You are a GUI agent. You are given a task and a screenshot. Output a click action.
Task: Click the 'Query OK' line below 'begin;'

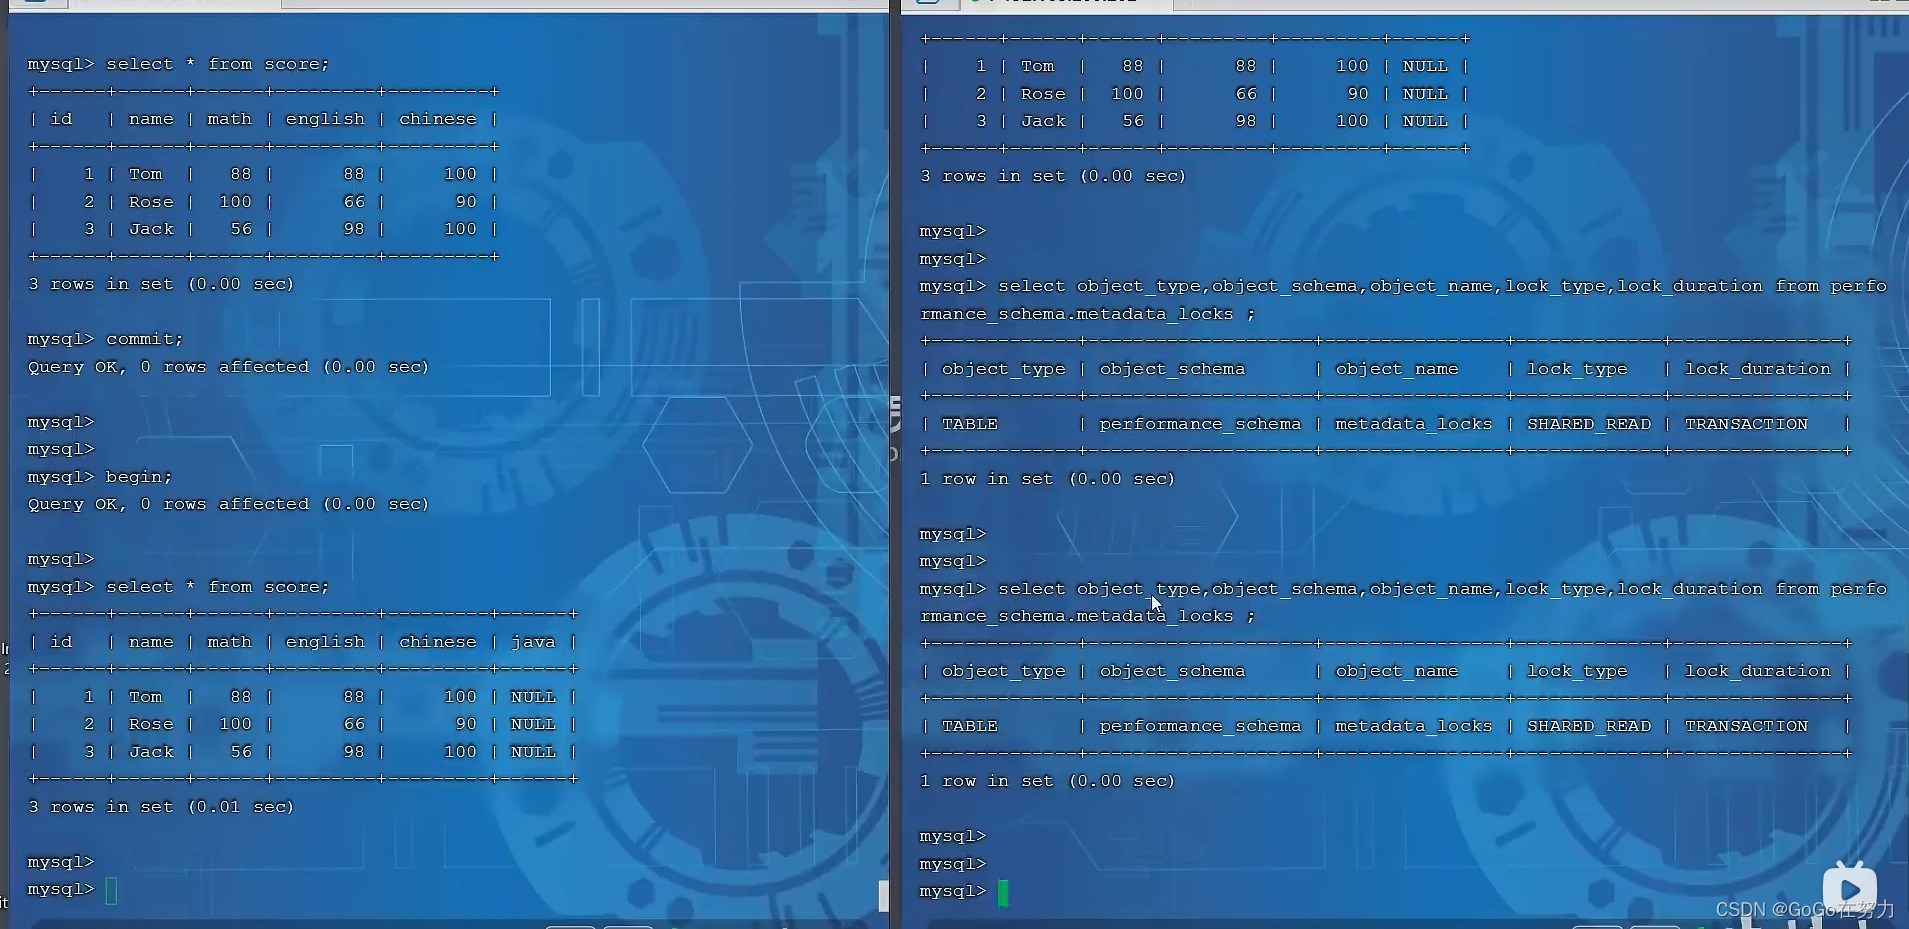[x=228, y=504]
